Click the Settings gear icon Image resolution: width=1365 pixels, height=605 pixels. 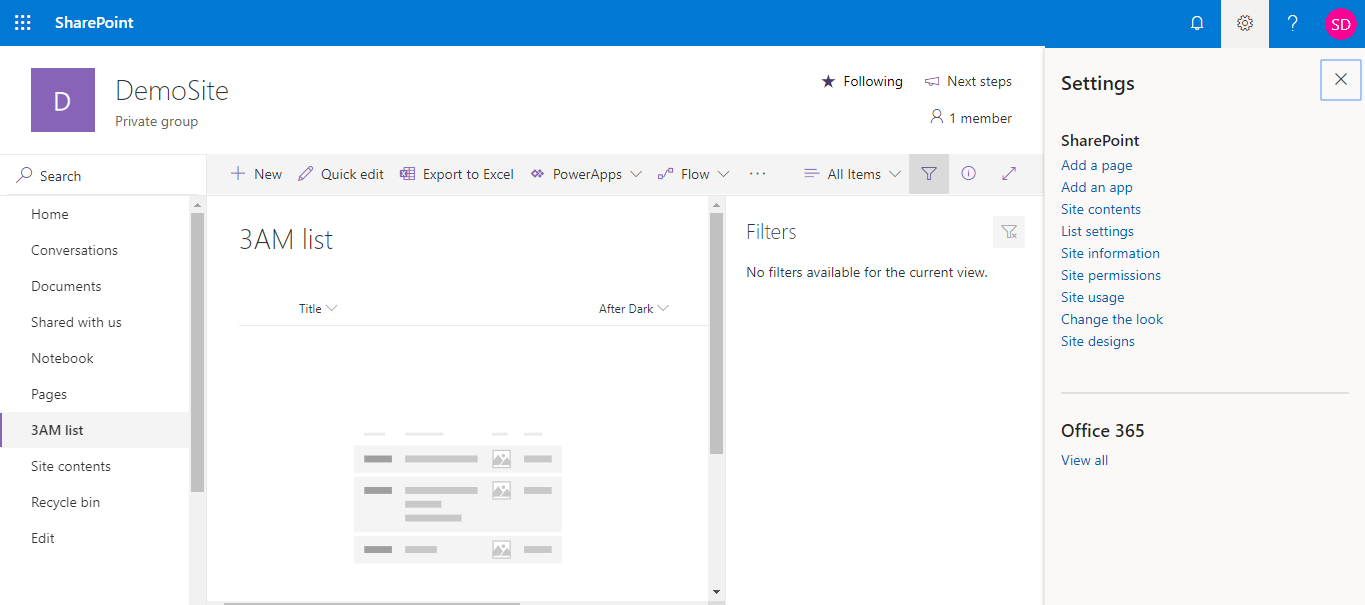tap(1243, 22)
